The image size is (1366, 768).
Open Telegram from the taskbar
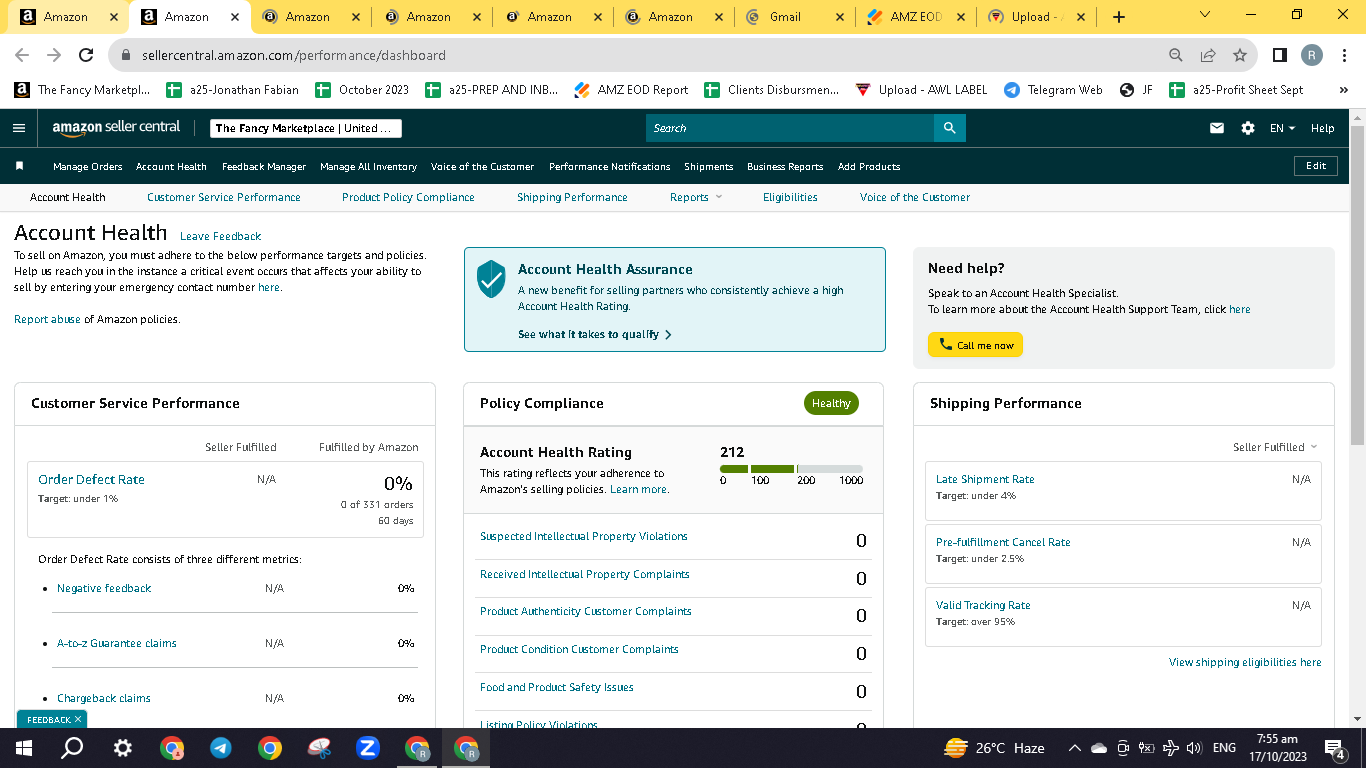click(x=221, y=748)
